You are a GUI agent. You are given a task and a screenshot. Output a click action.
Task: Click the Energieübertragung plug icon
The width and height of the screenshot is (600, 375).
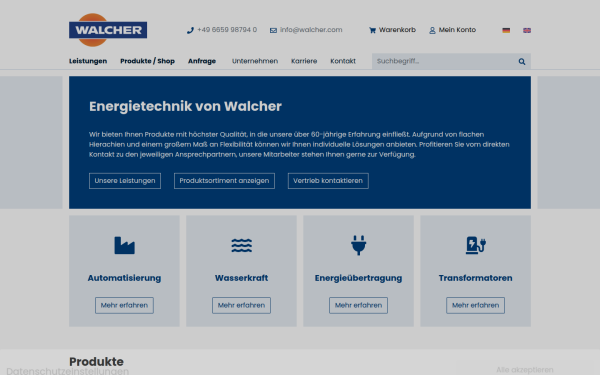tap(359, 245)
